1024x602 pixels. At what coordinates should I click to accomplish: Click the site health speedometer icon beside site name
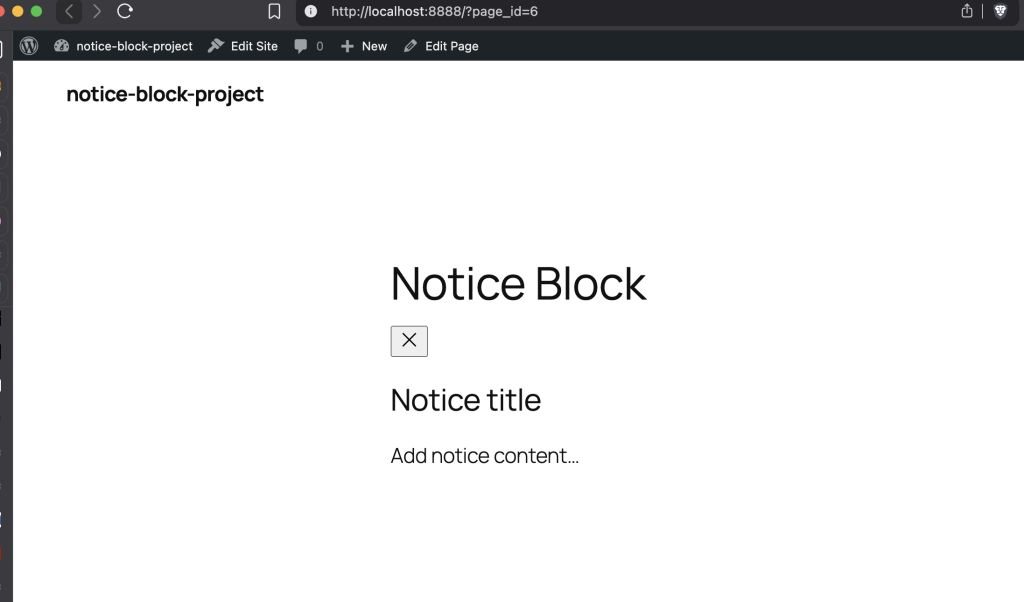click(x=61, y=46)
